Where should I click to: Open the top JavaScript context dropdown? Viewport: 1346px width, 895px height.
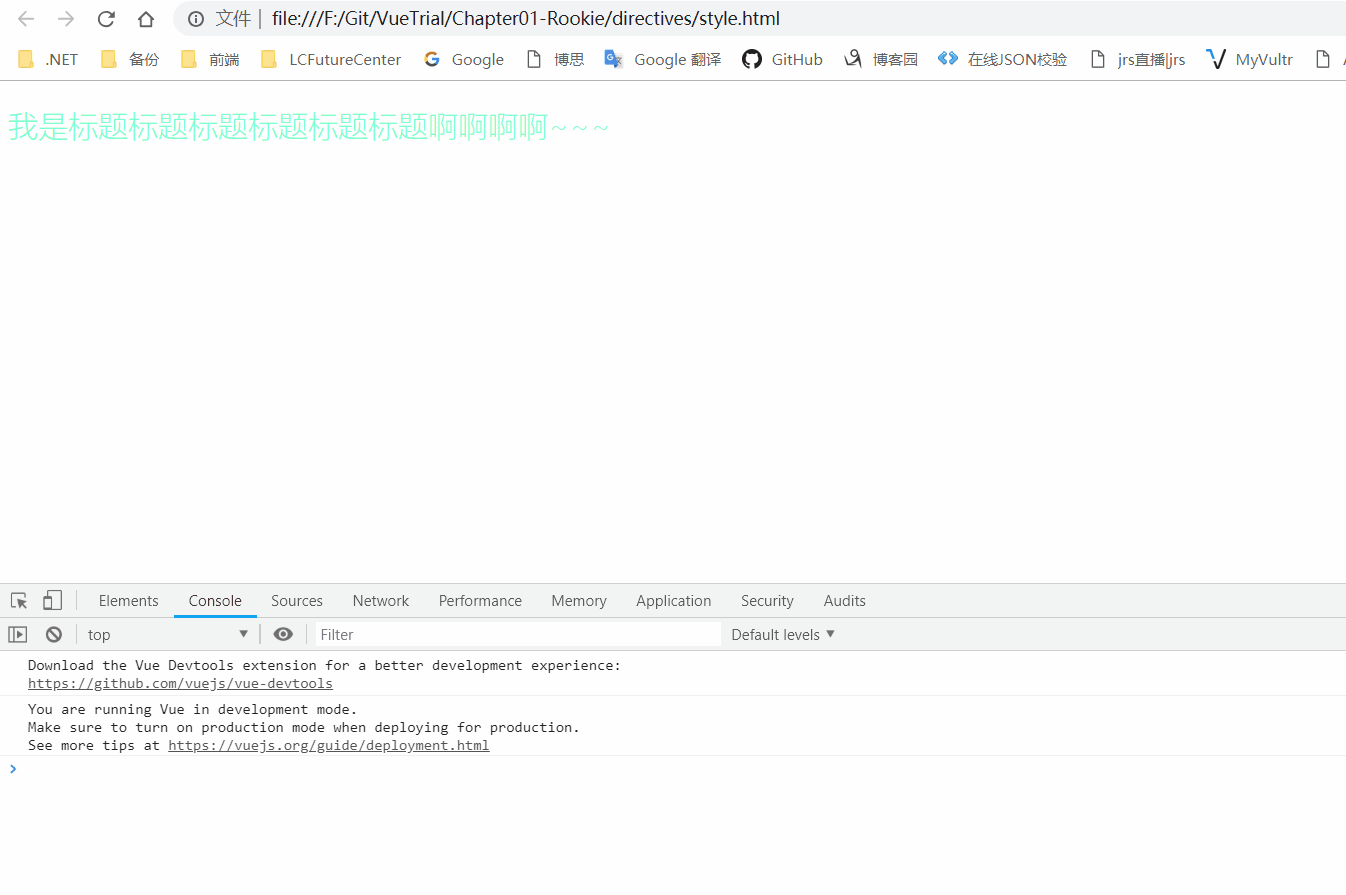pos(168,634)
